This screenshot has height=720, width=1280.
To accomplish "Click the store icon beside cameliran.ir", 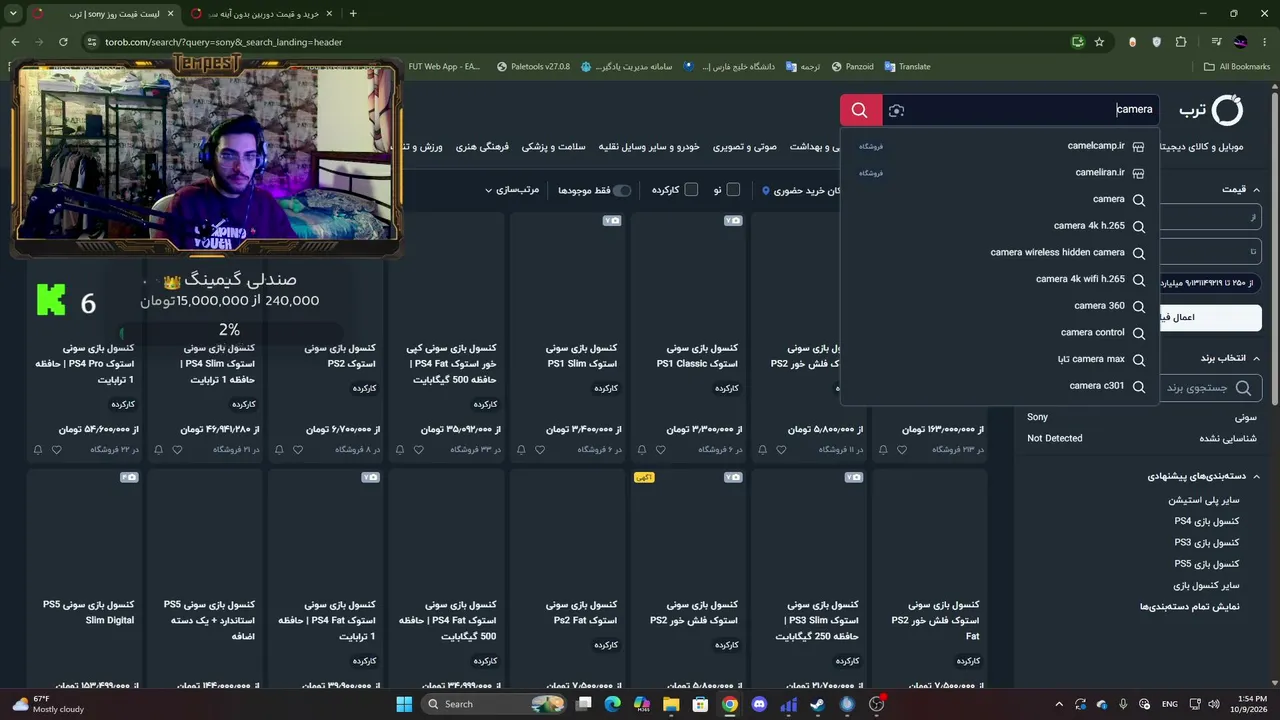I will pos(1138,173).
